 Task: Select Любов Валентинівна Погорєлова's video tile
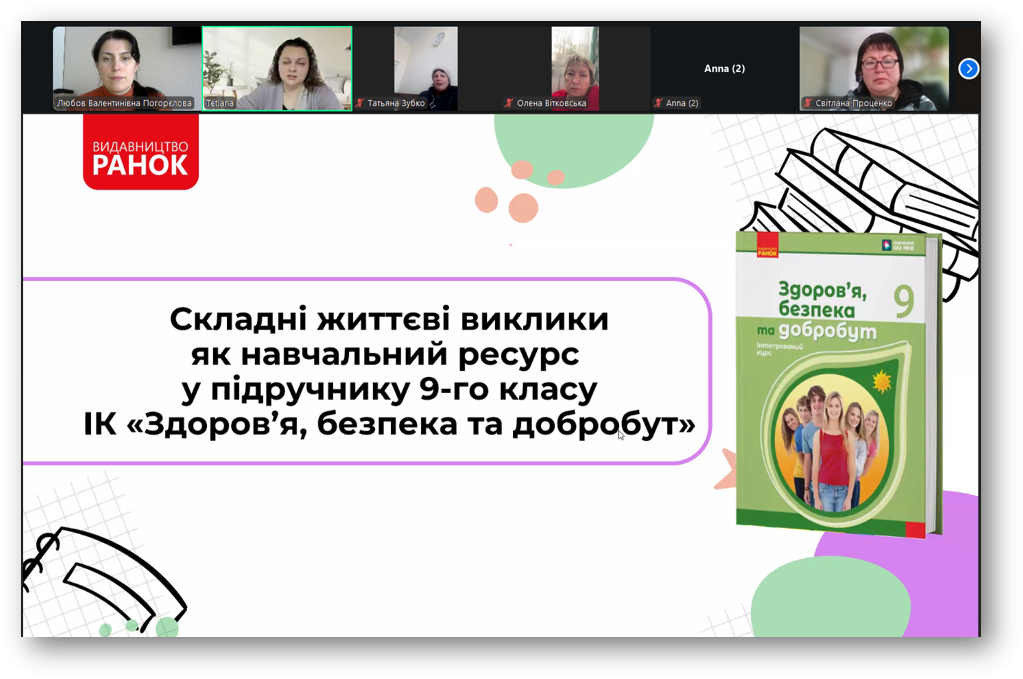(126, 62)
